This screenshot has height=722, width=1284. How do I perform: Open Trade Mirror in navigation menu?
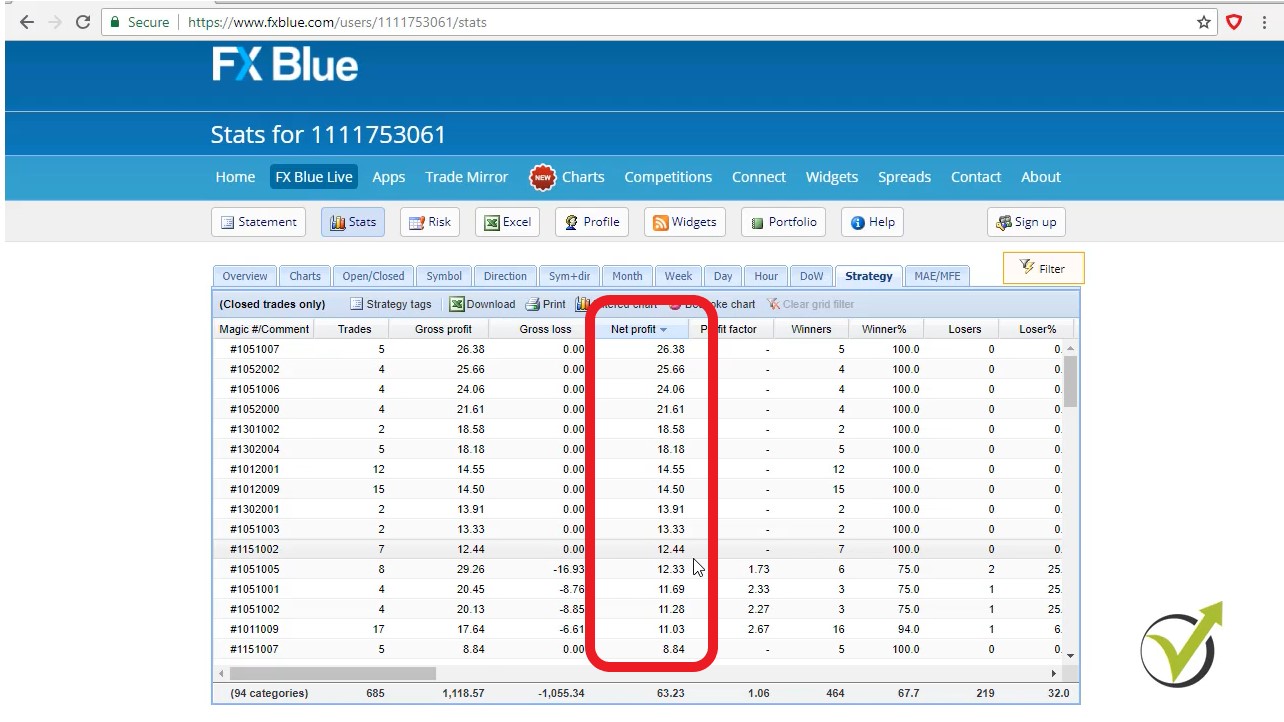(x=466, y=177)
